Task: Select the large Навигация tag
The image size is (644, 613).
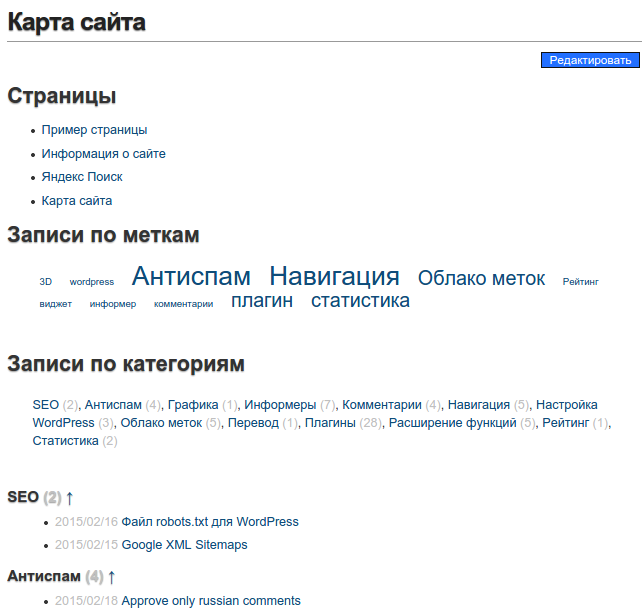Action: coord(334,277)
